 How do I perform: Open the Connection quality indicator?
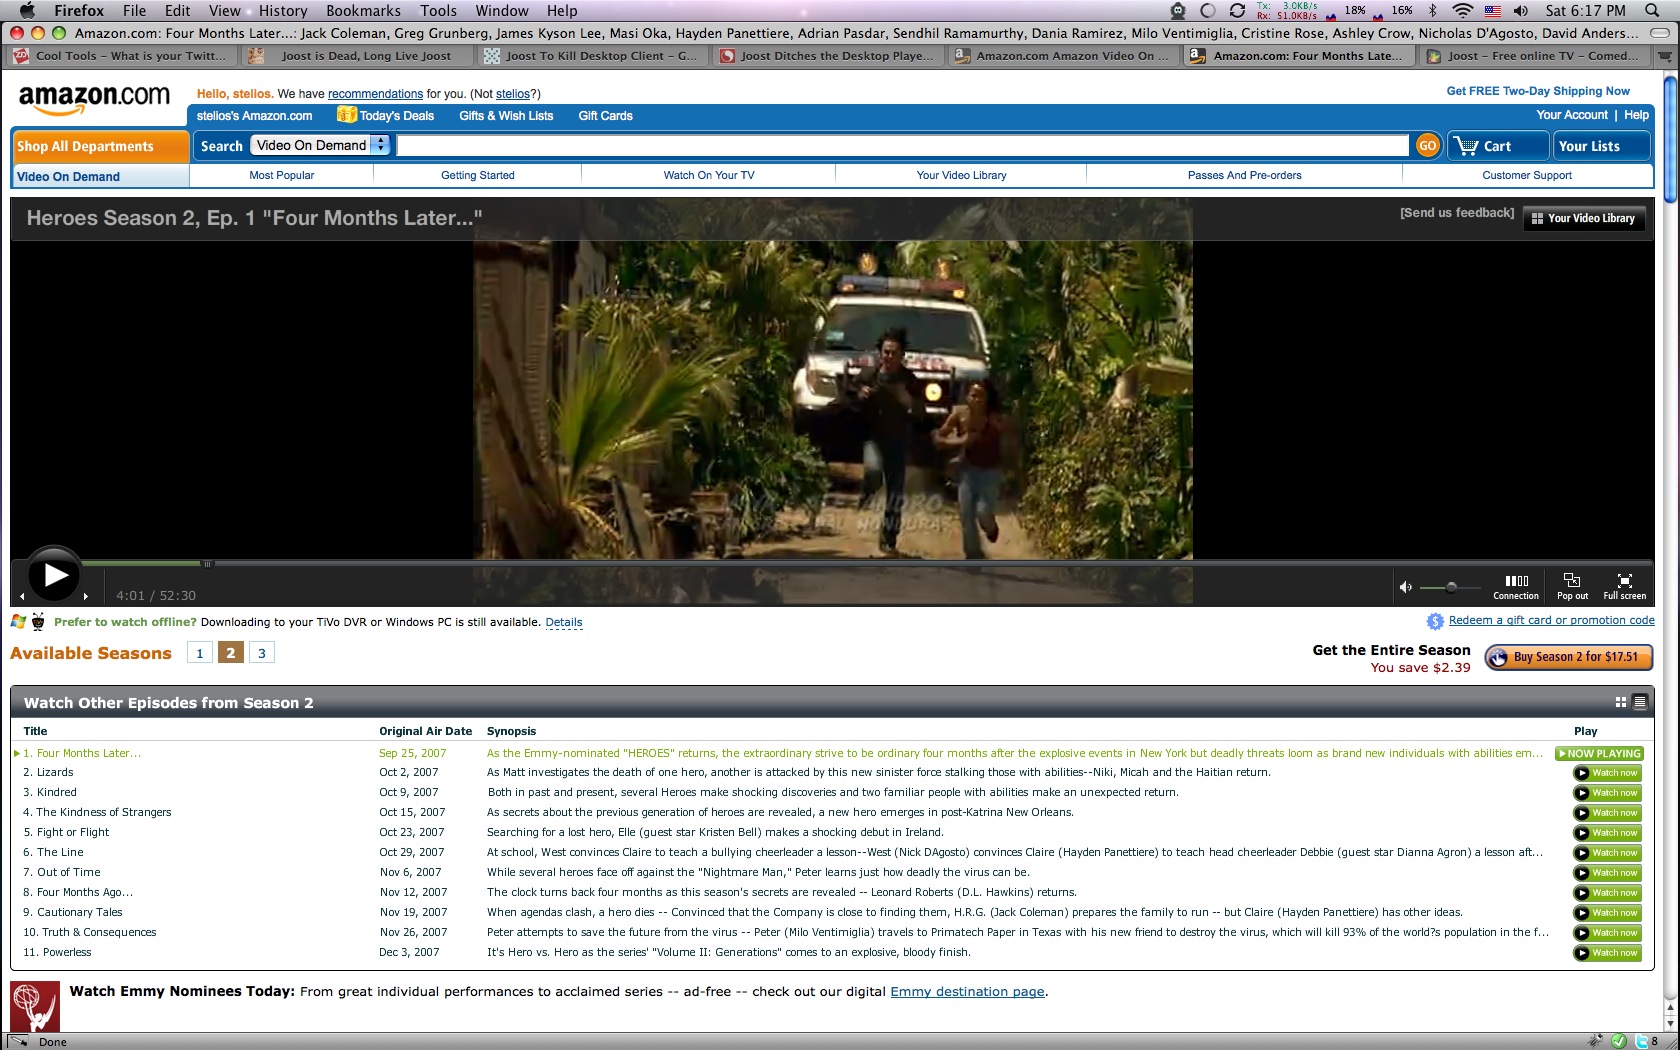point(1516,586)
